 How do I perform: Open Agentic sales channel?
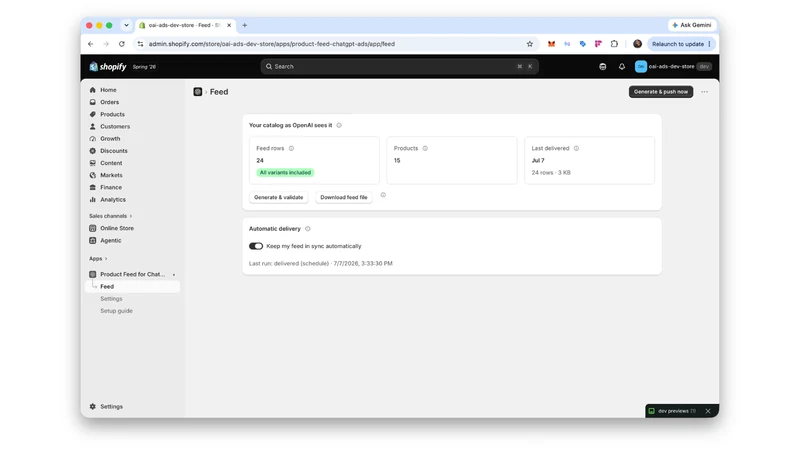pyautogui.click(x=111, y=240)
